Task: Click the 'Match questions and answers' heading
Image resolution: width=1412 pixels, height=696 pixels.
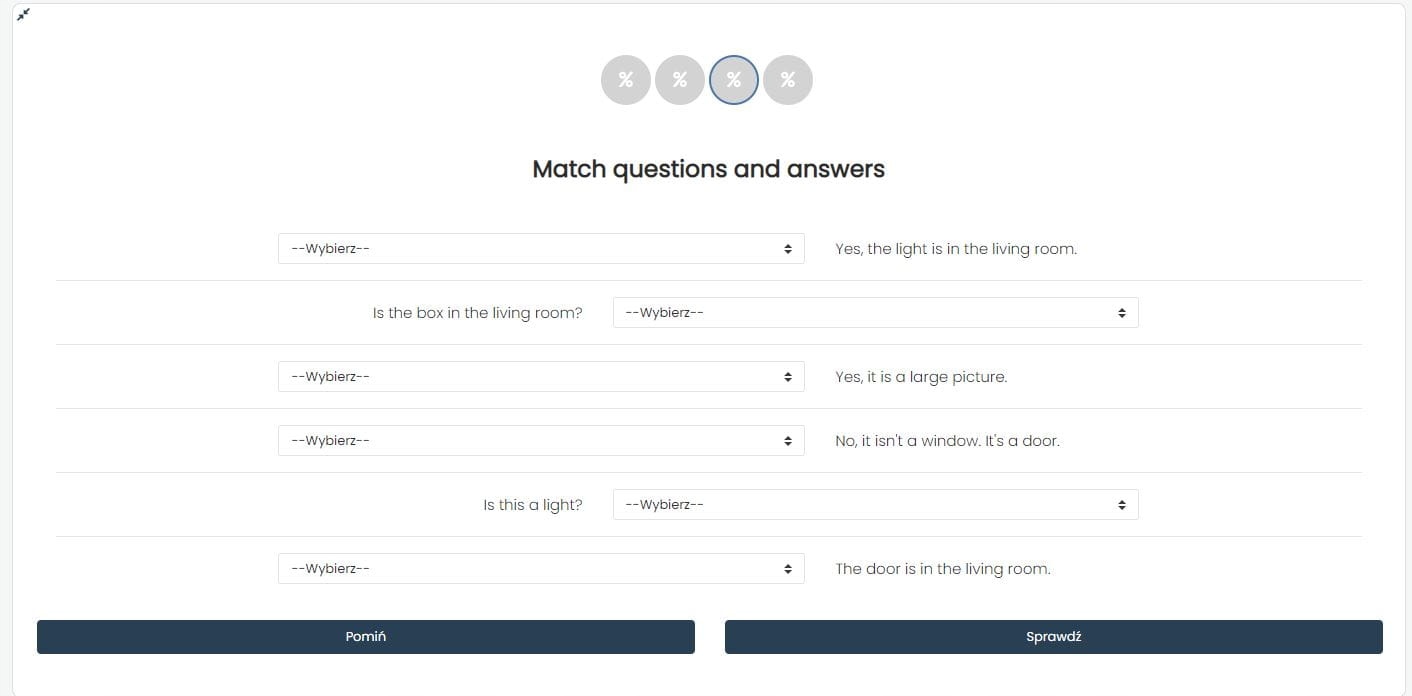Action: point(708,169)
